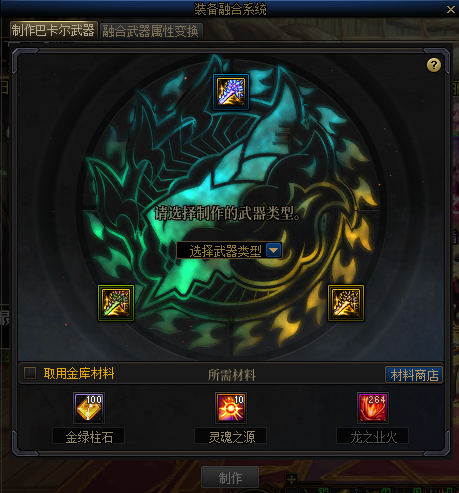Viewport: 459px width, 493px height.
Task: Click the 灵魂之源 material icon
Action: (231, 408)
